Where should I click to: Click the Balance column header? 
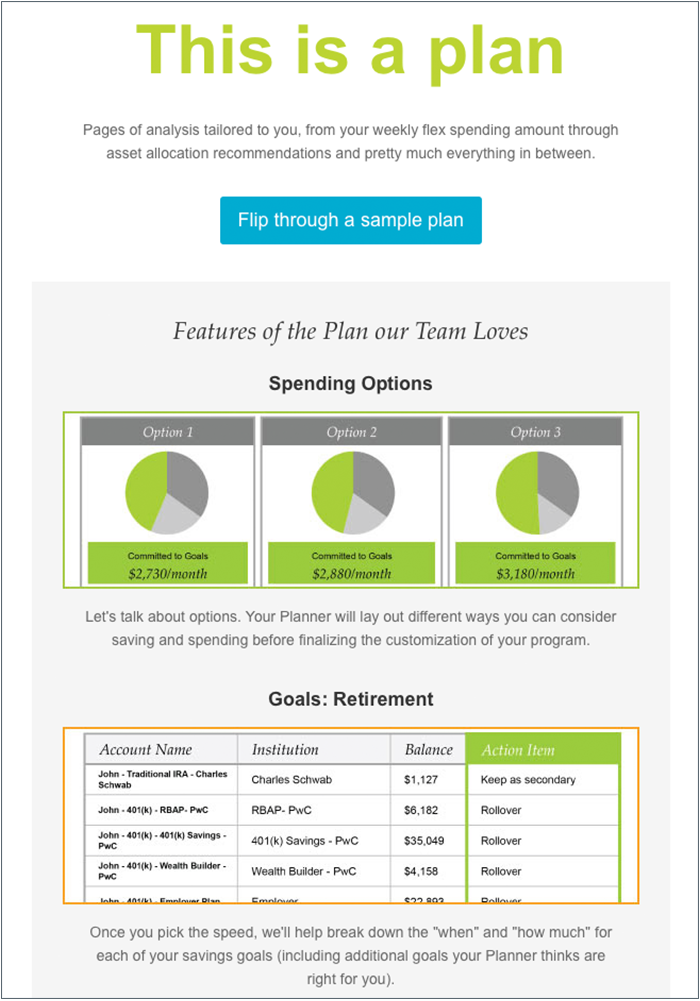click(428, 749)
